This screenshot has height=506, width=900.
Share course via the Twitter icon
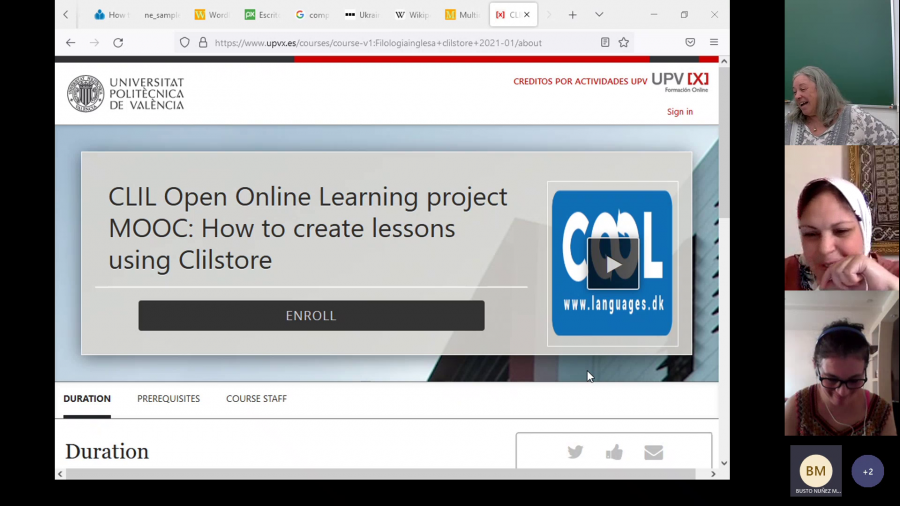pos(575,453)
